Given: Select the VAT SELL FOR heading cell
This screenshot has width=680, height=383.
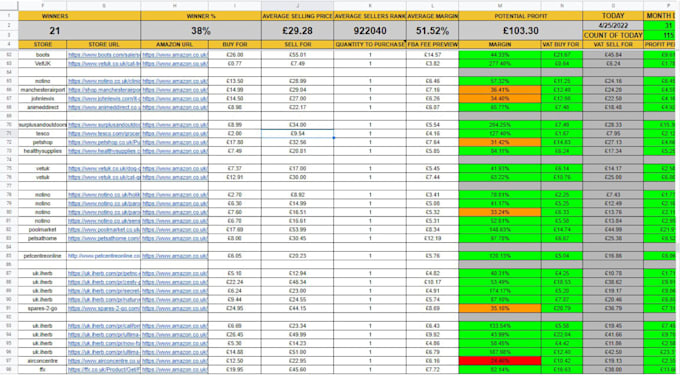Looking at the screenshot, I should coord(613,45).
